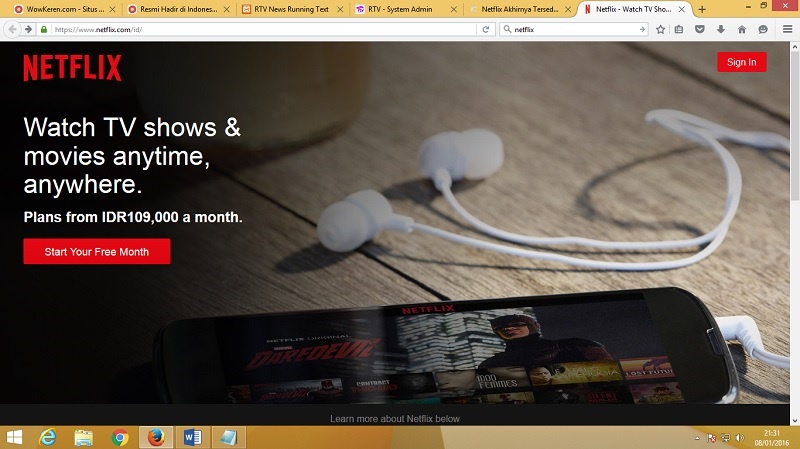Viewport: 800px width, 449px height.
Task: Click the Firefox back arrow button
Action: click(x=12, y=30)
